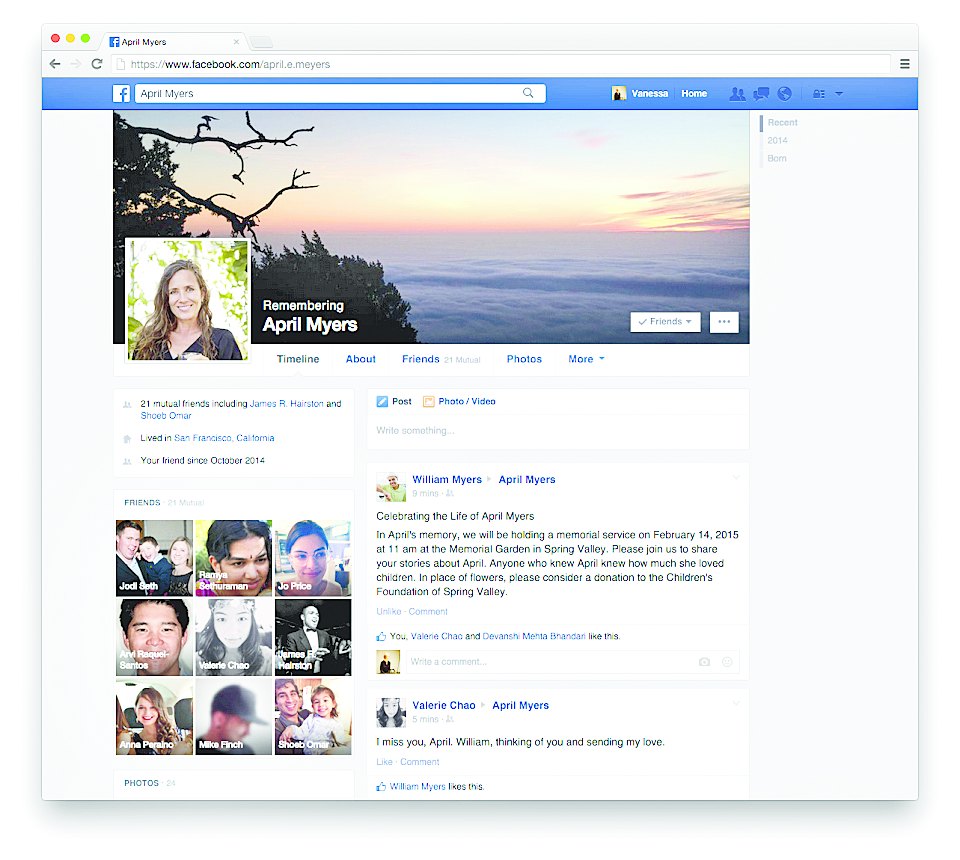The image size is (960, 860).
Task: Unlike William Myers' memorial post
Action: [389, 612]
